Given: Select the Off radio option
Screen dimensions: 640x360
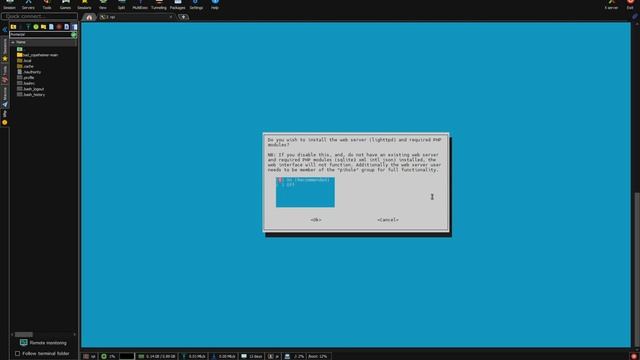Looking at the screenshot, I should (x=287, y=185).
